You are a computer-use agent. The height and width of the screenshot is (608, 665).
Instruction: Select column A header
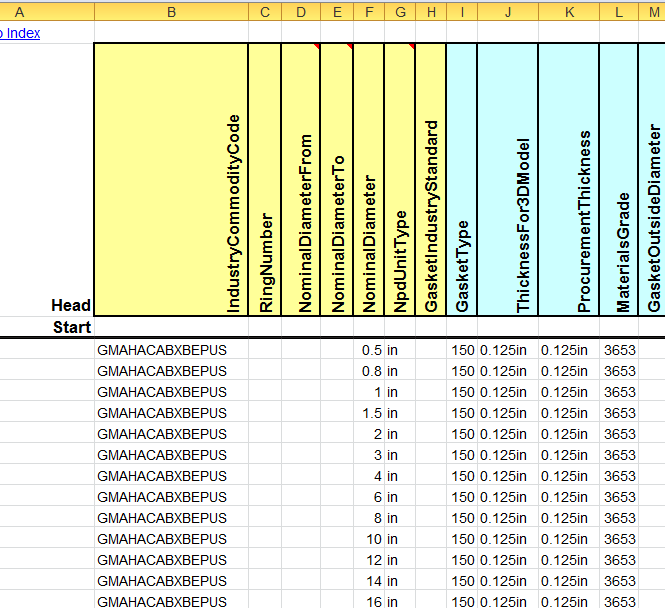click(x=47, y=12)
